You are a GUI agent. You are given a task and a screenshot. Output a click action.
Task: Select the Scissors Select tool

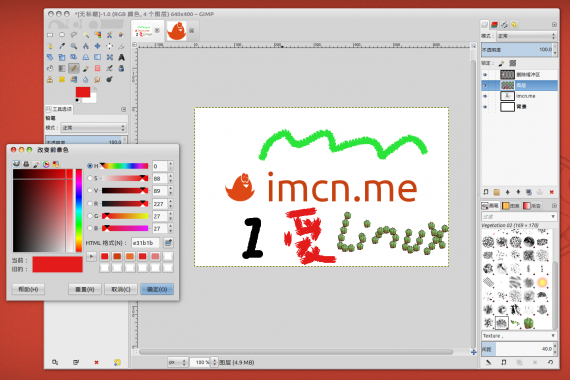pyautogui.click(x=109, y=35)
